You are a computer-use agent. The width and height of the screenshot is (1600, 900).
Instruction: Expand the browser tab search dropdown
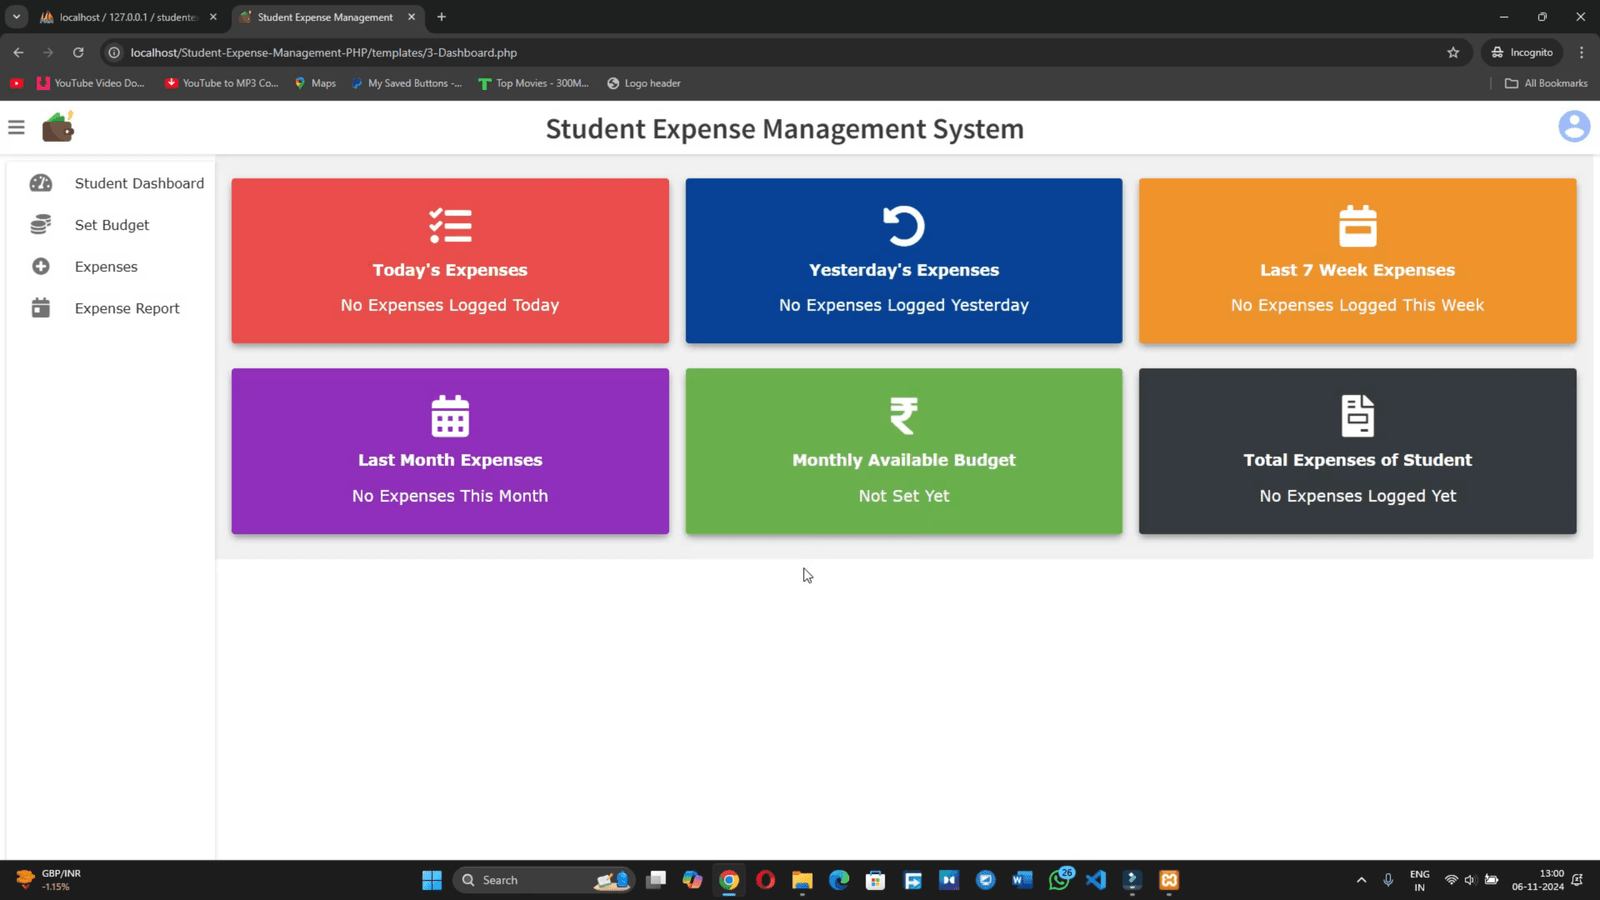[16, 17]
